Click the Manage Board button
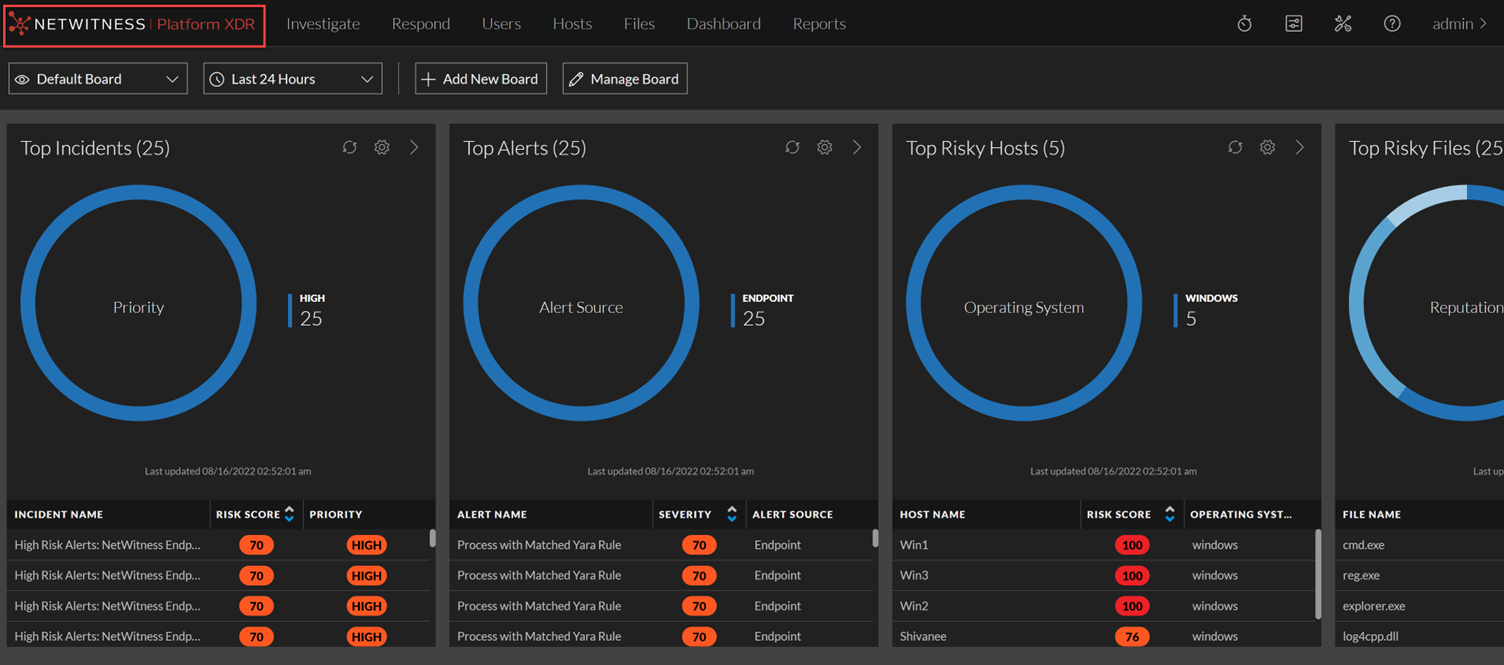The image size is (1504, 665). click(x=625, y=79)
